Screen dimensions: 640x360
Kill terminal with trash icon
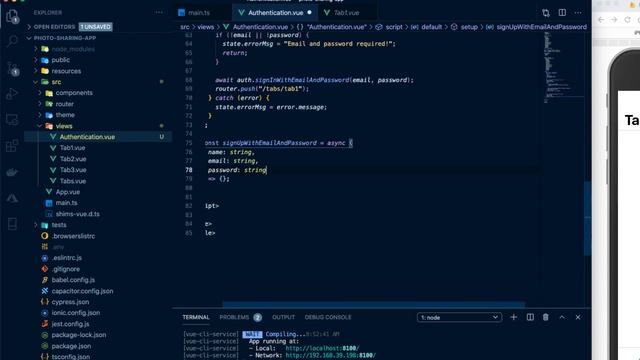pyautogui.click(x=546, y=317)
